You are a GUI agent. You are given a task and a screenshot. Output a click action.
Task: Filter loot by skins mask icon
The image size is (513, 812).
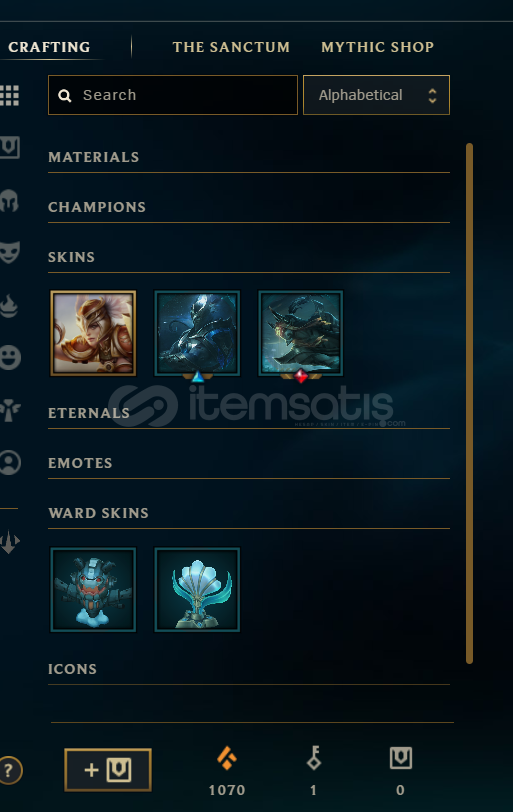pos(9,252)
